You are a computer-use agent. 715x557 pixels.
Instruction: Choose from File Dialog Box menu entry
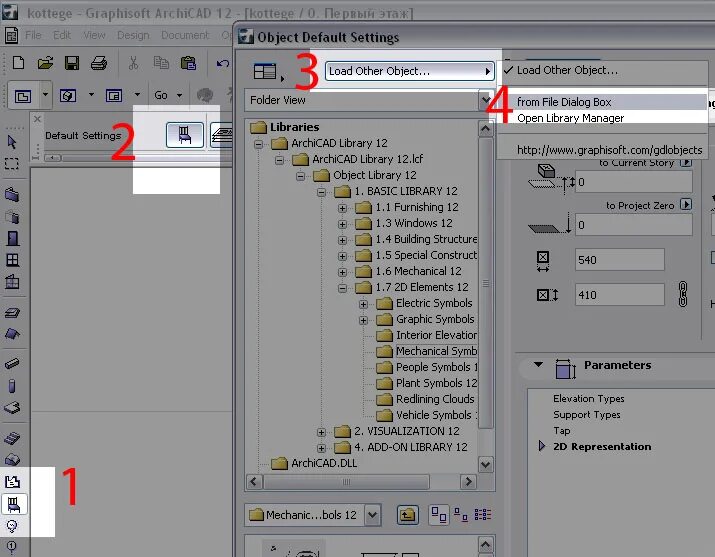pos(602,102)
